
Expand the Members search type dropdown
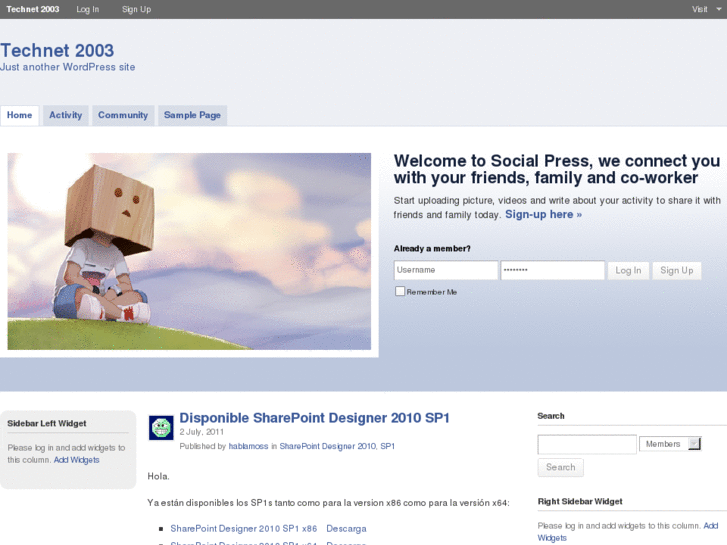point(670,444)
